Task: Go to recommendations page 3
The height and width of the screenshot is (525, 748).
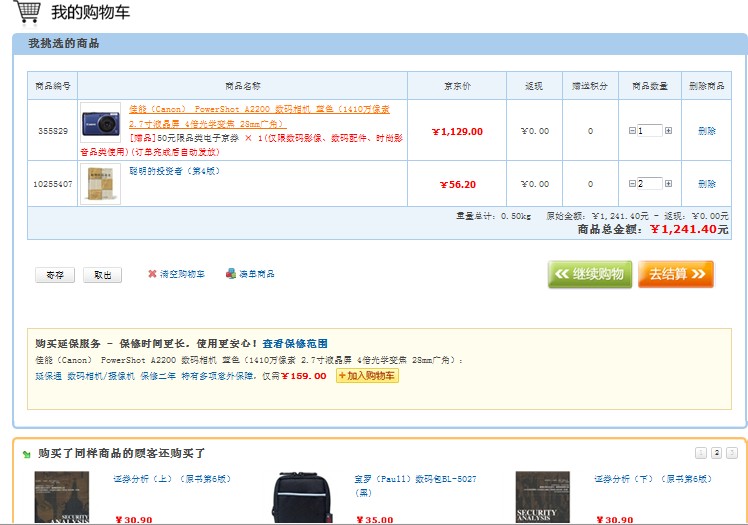Action: click(x=732, y=453)
